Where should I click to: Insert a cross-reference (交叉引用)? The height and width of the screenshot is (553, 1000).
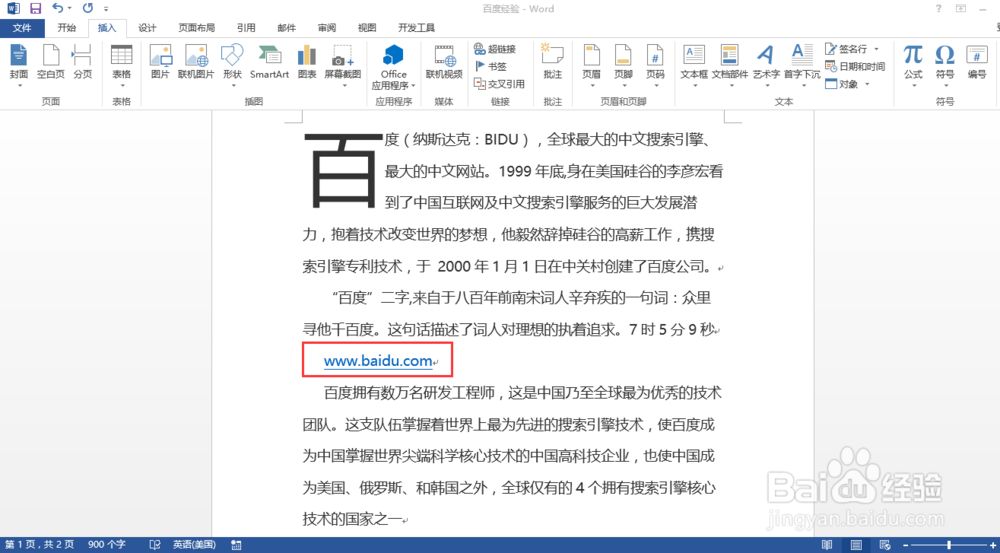[x=499, y=84]
